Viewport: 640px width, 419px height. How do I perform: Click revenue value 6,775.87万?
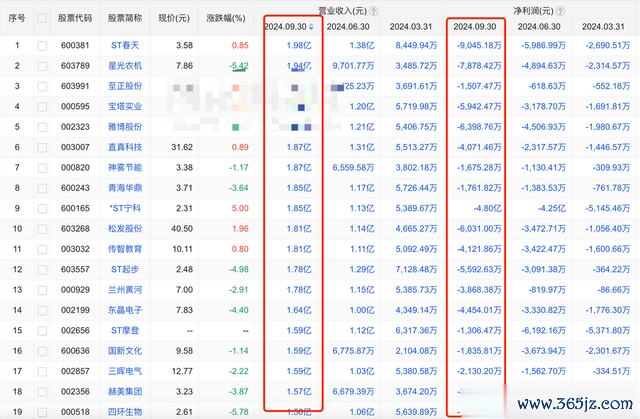coord(353,351)
